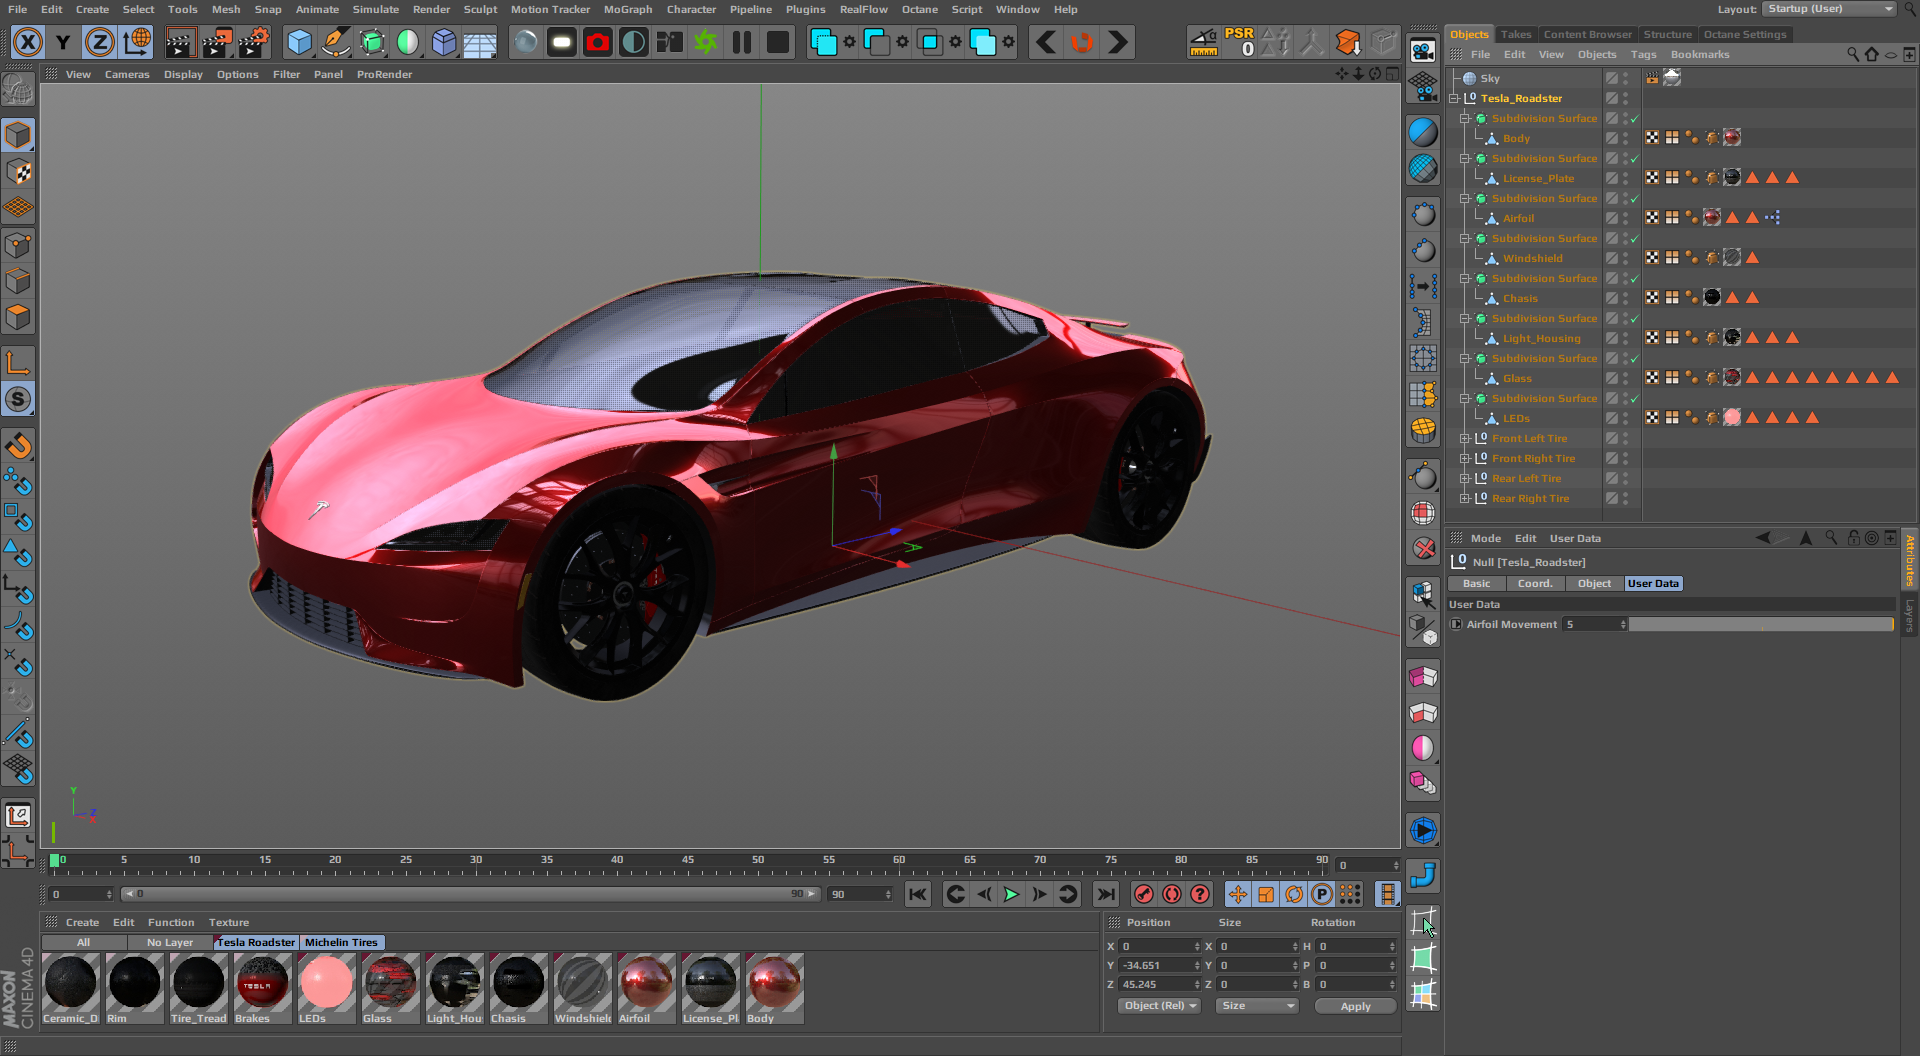The height and width of the screenshot is (1056, 1920).
Task: Open the Object (Rel) coordinate dropdown
Action: (x=1158, y=1006)
